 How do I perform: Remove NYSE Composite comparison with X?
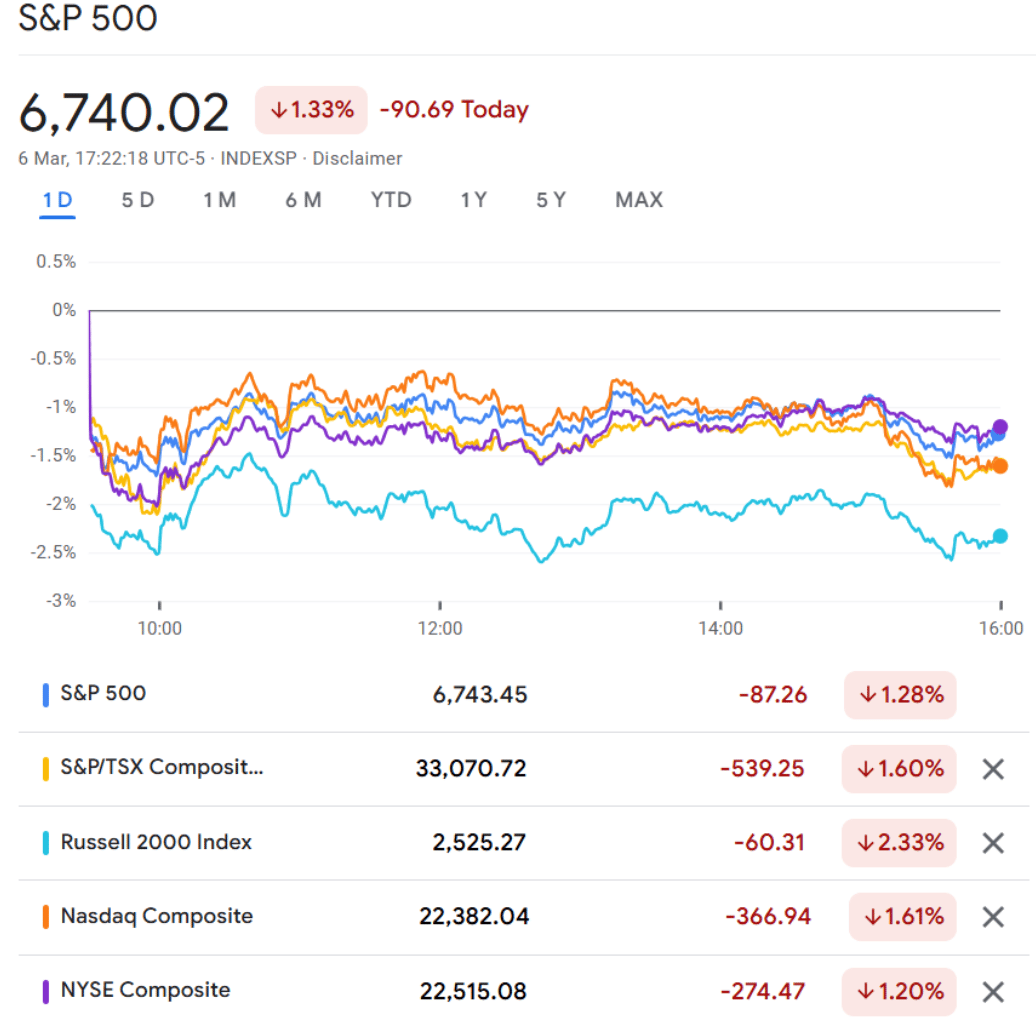pyautogui.click(x=992, y=991)
